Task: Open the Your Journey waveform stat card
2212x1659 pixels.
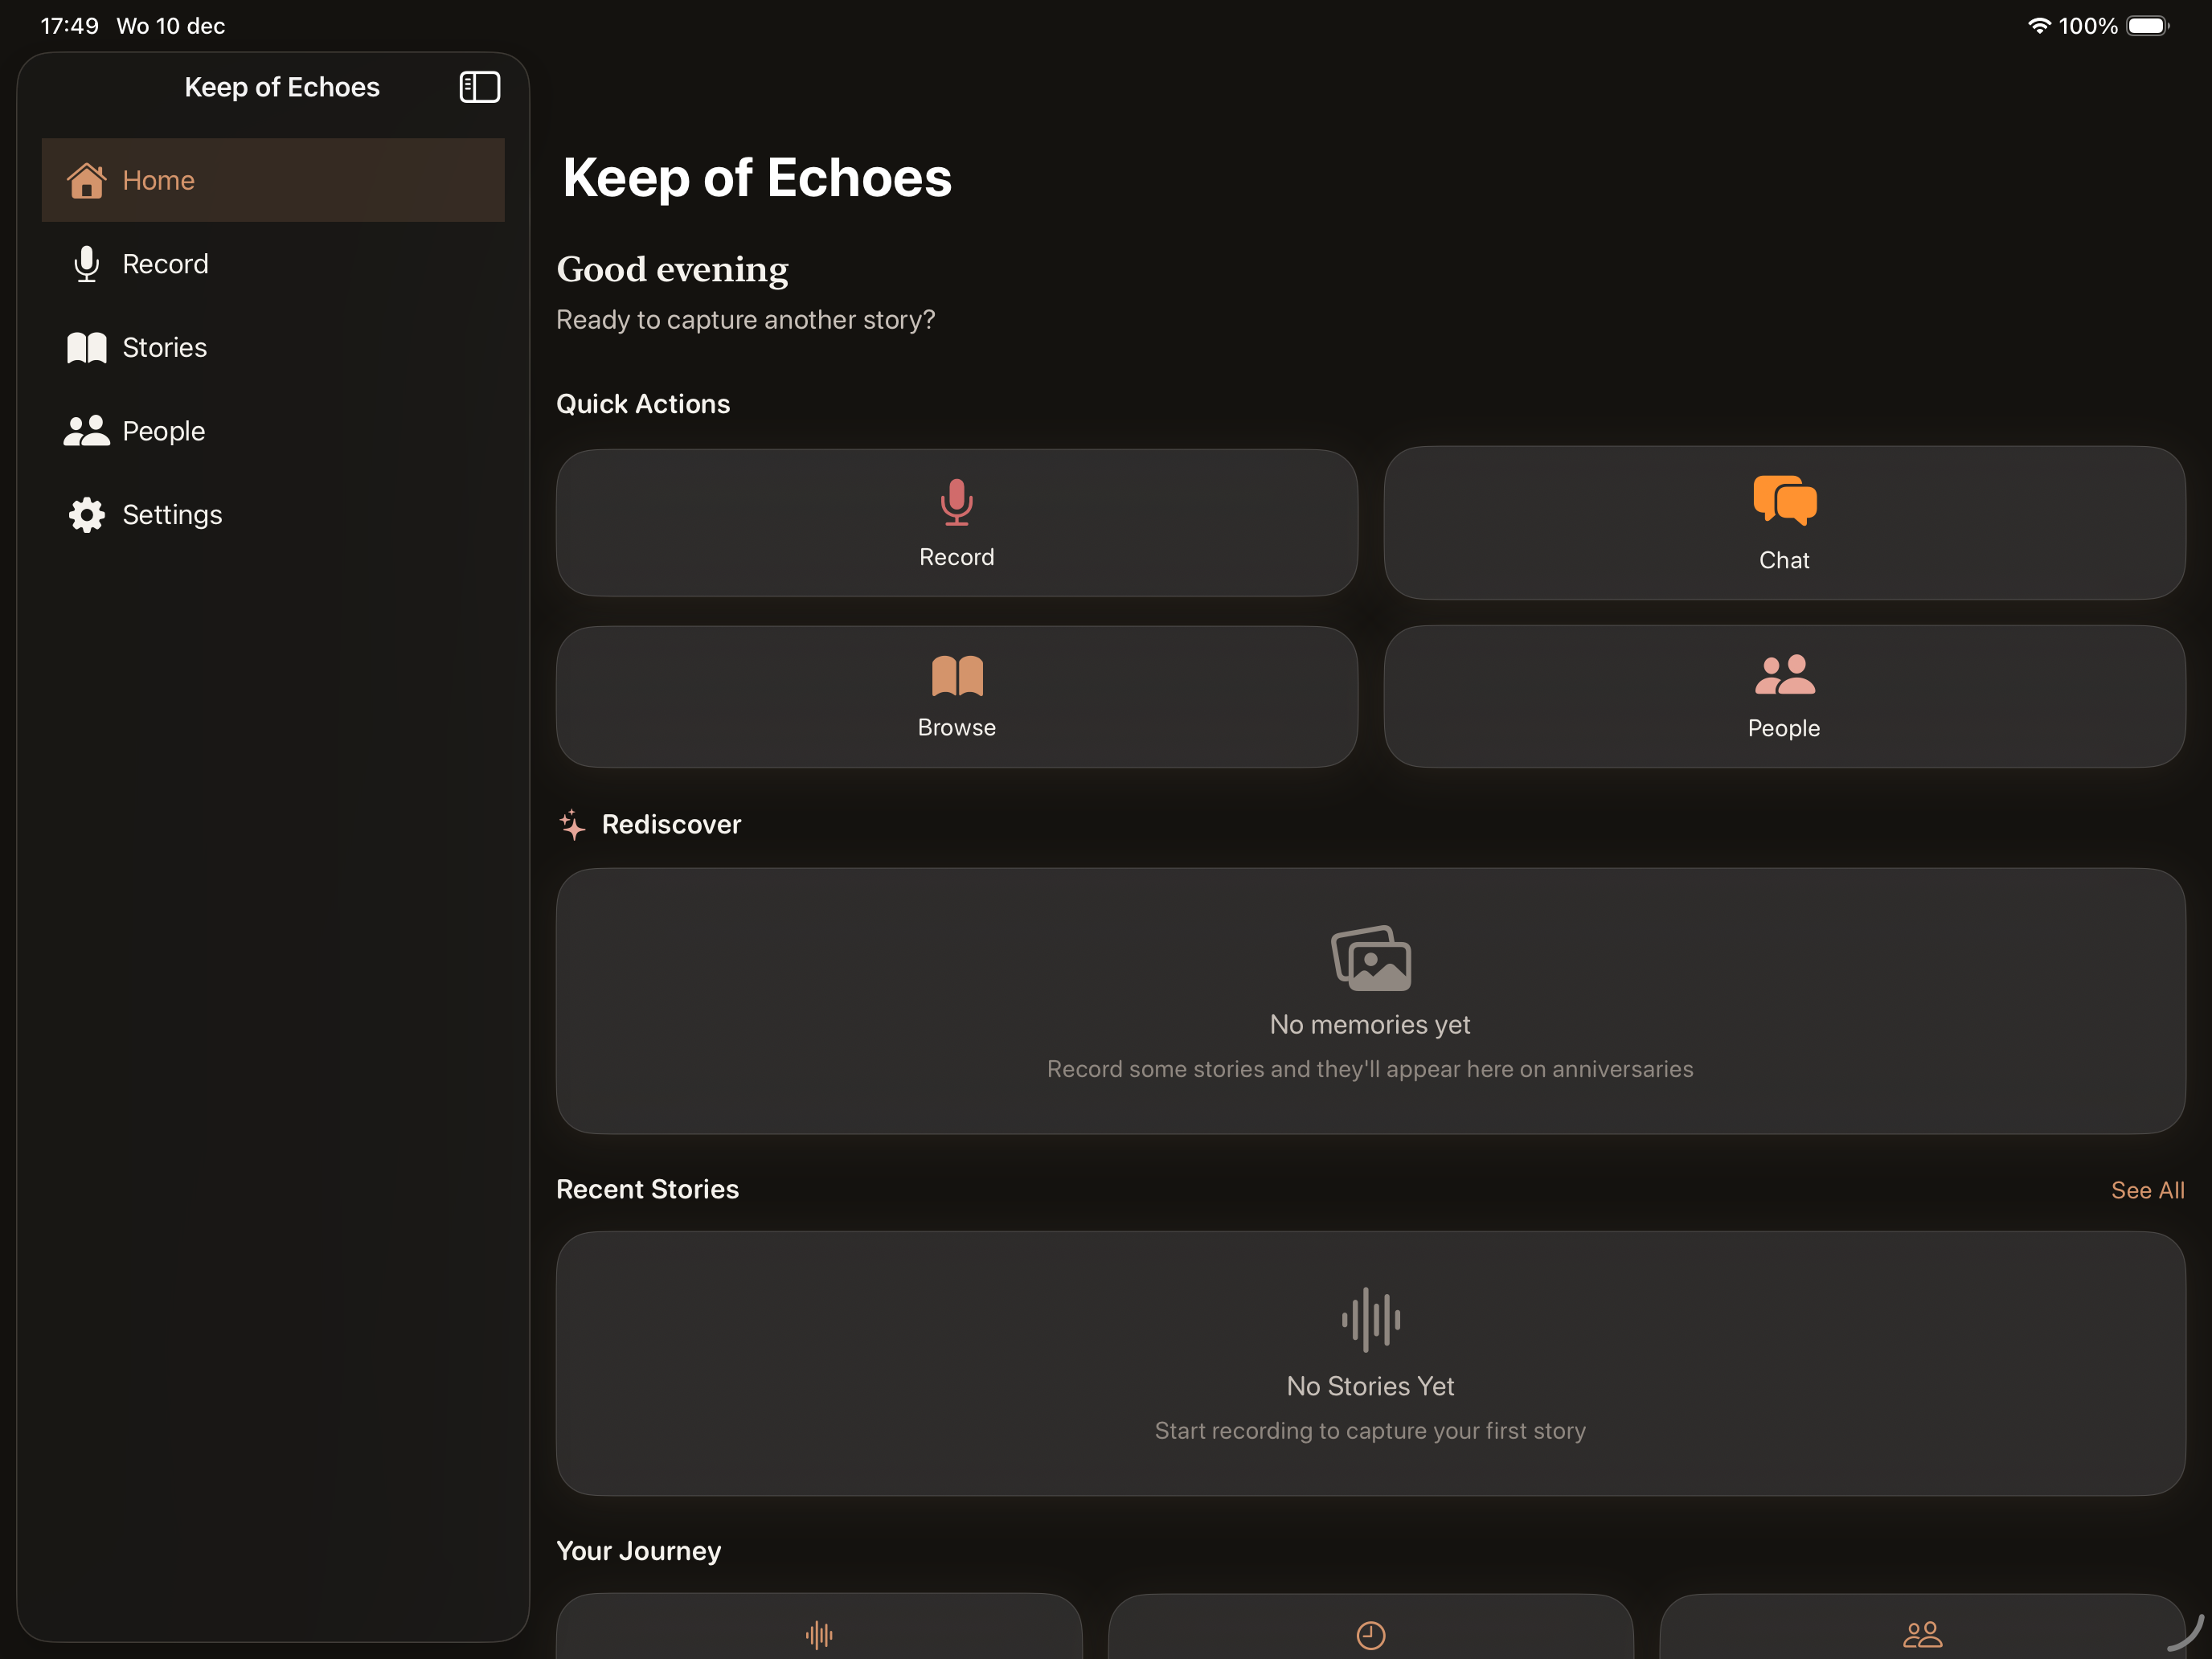Action: coord(819,1626)
